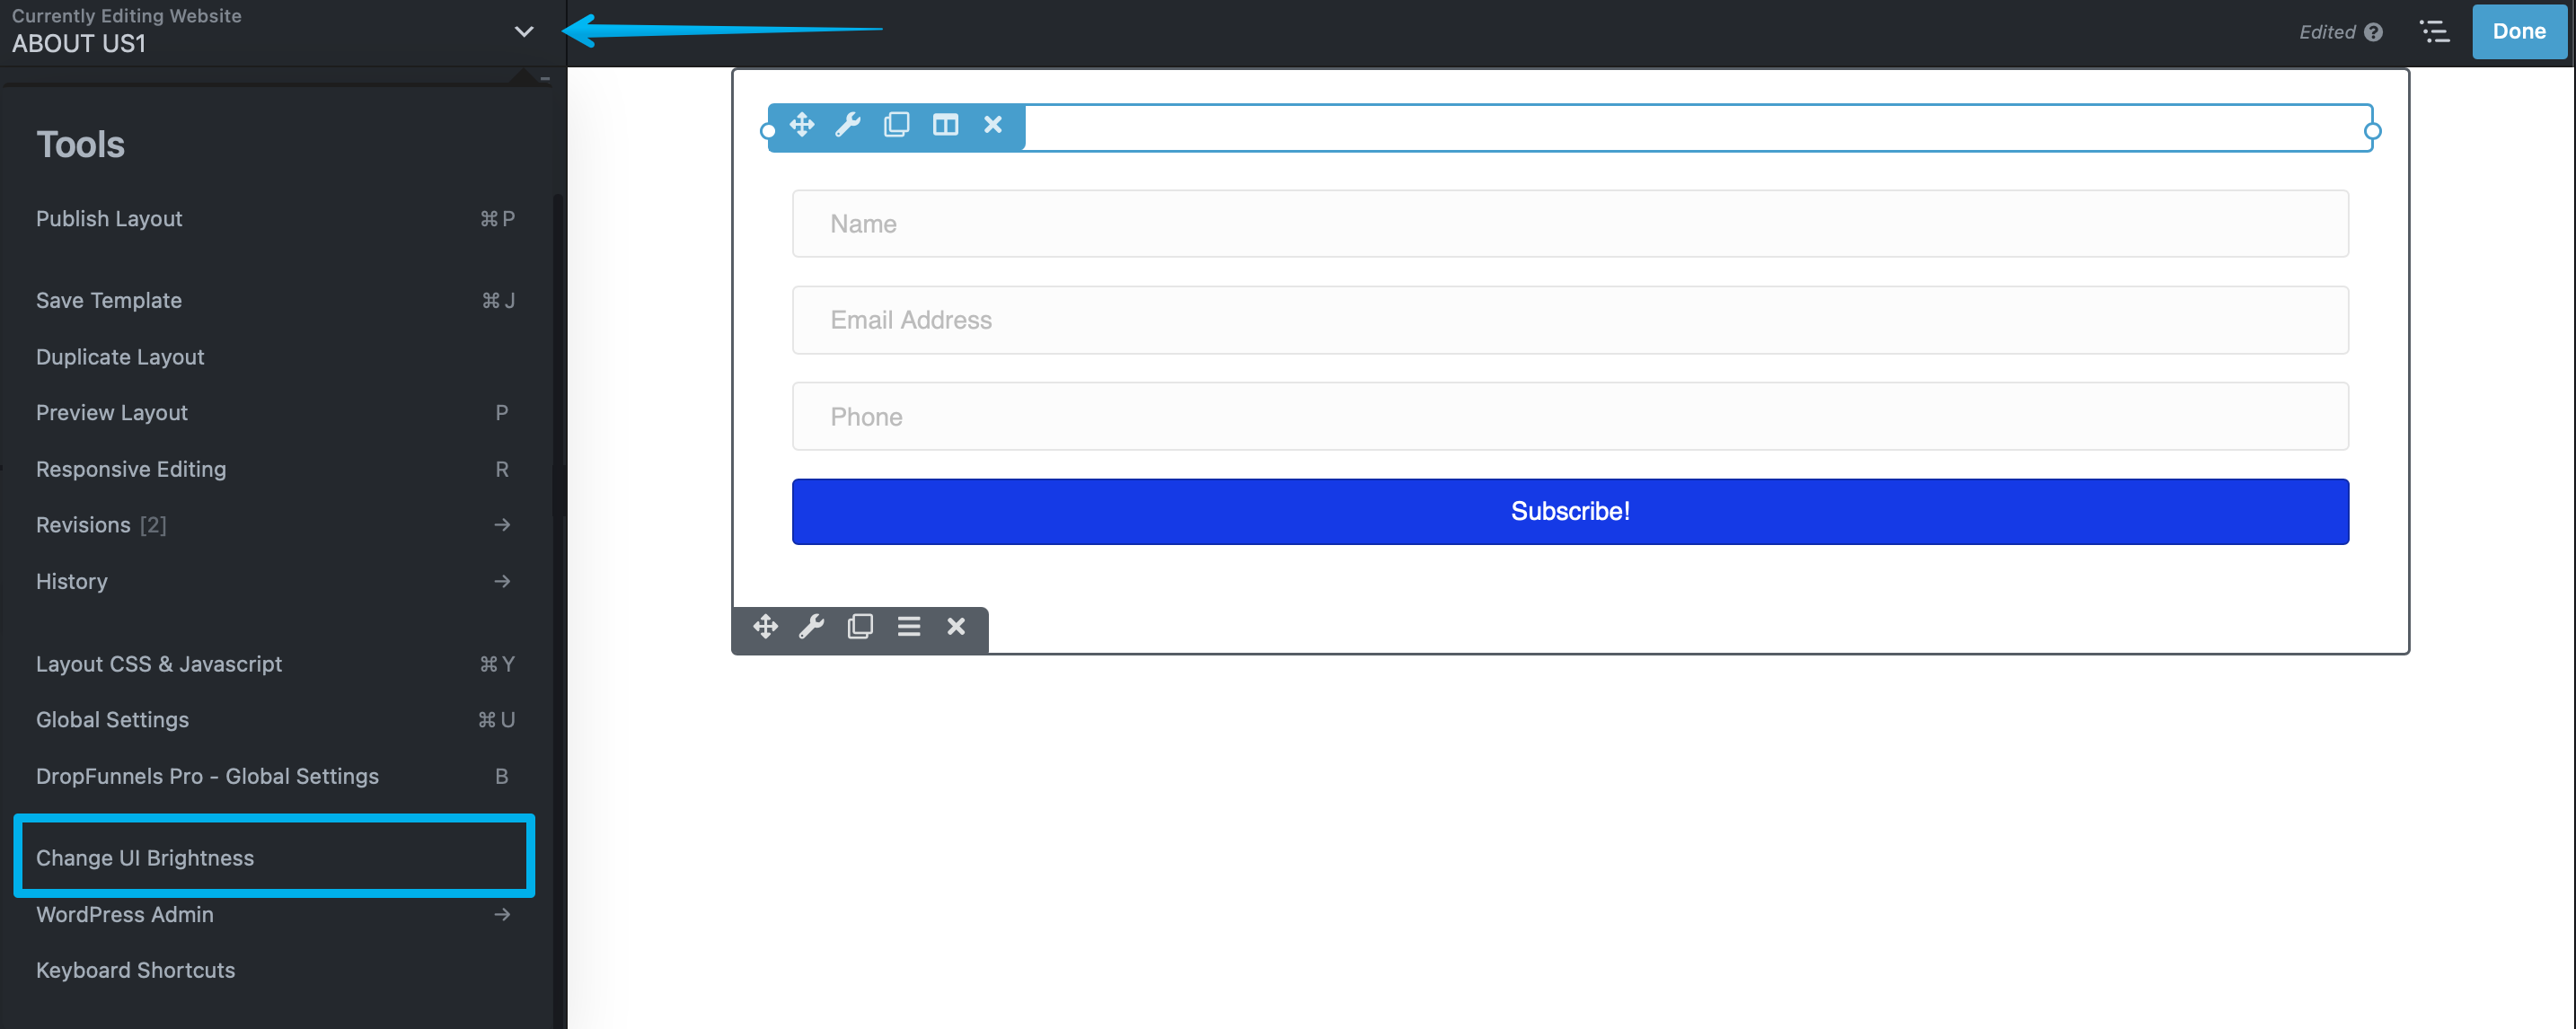
Task: Enable Responsive Editing from Tools menu
Action: pos(275,469)
